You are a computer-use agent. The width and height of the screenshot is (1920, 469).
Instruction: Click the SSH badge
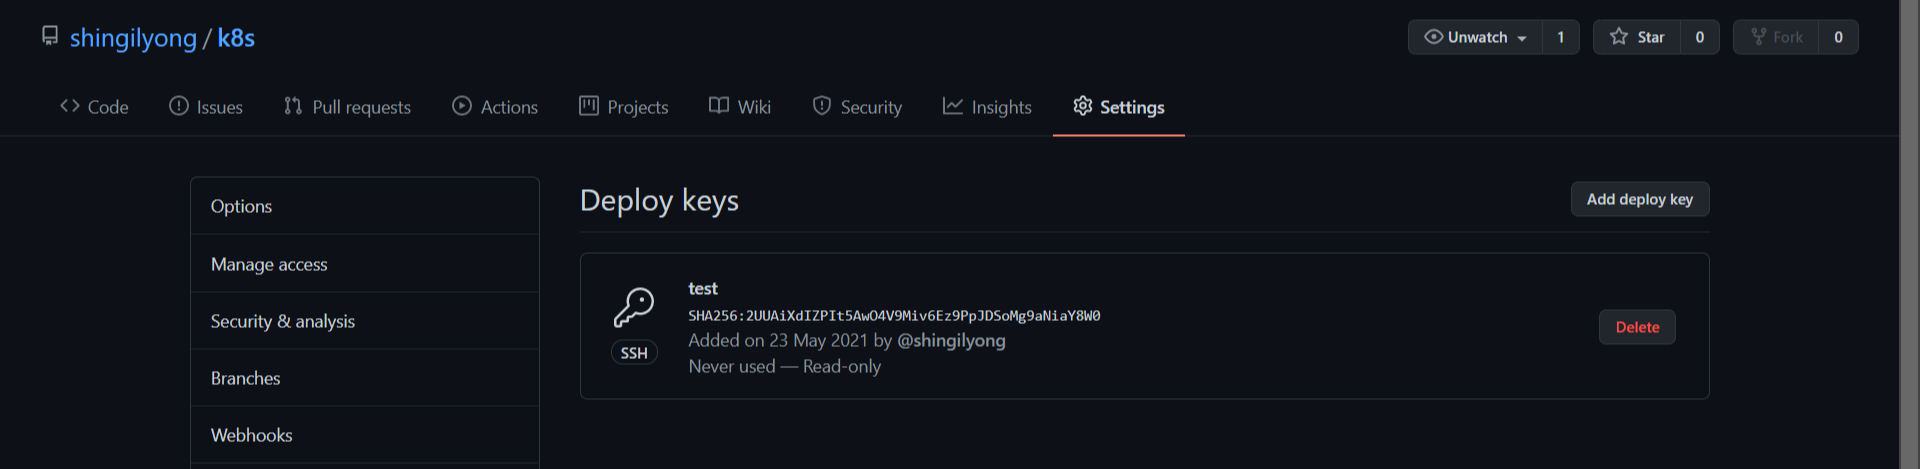pos(634,353)
